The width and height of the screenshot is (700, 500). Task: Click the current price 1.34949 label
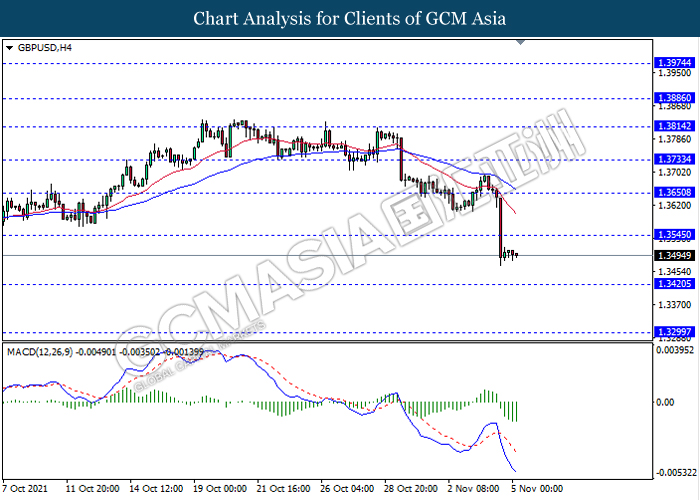(675, 255)
